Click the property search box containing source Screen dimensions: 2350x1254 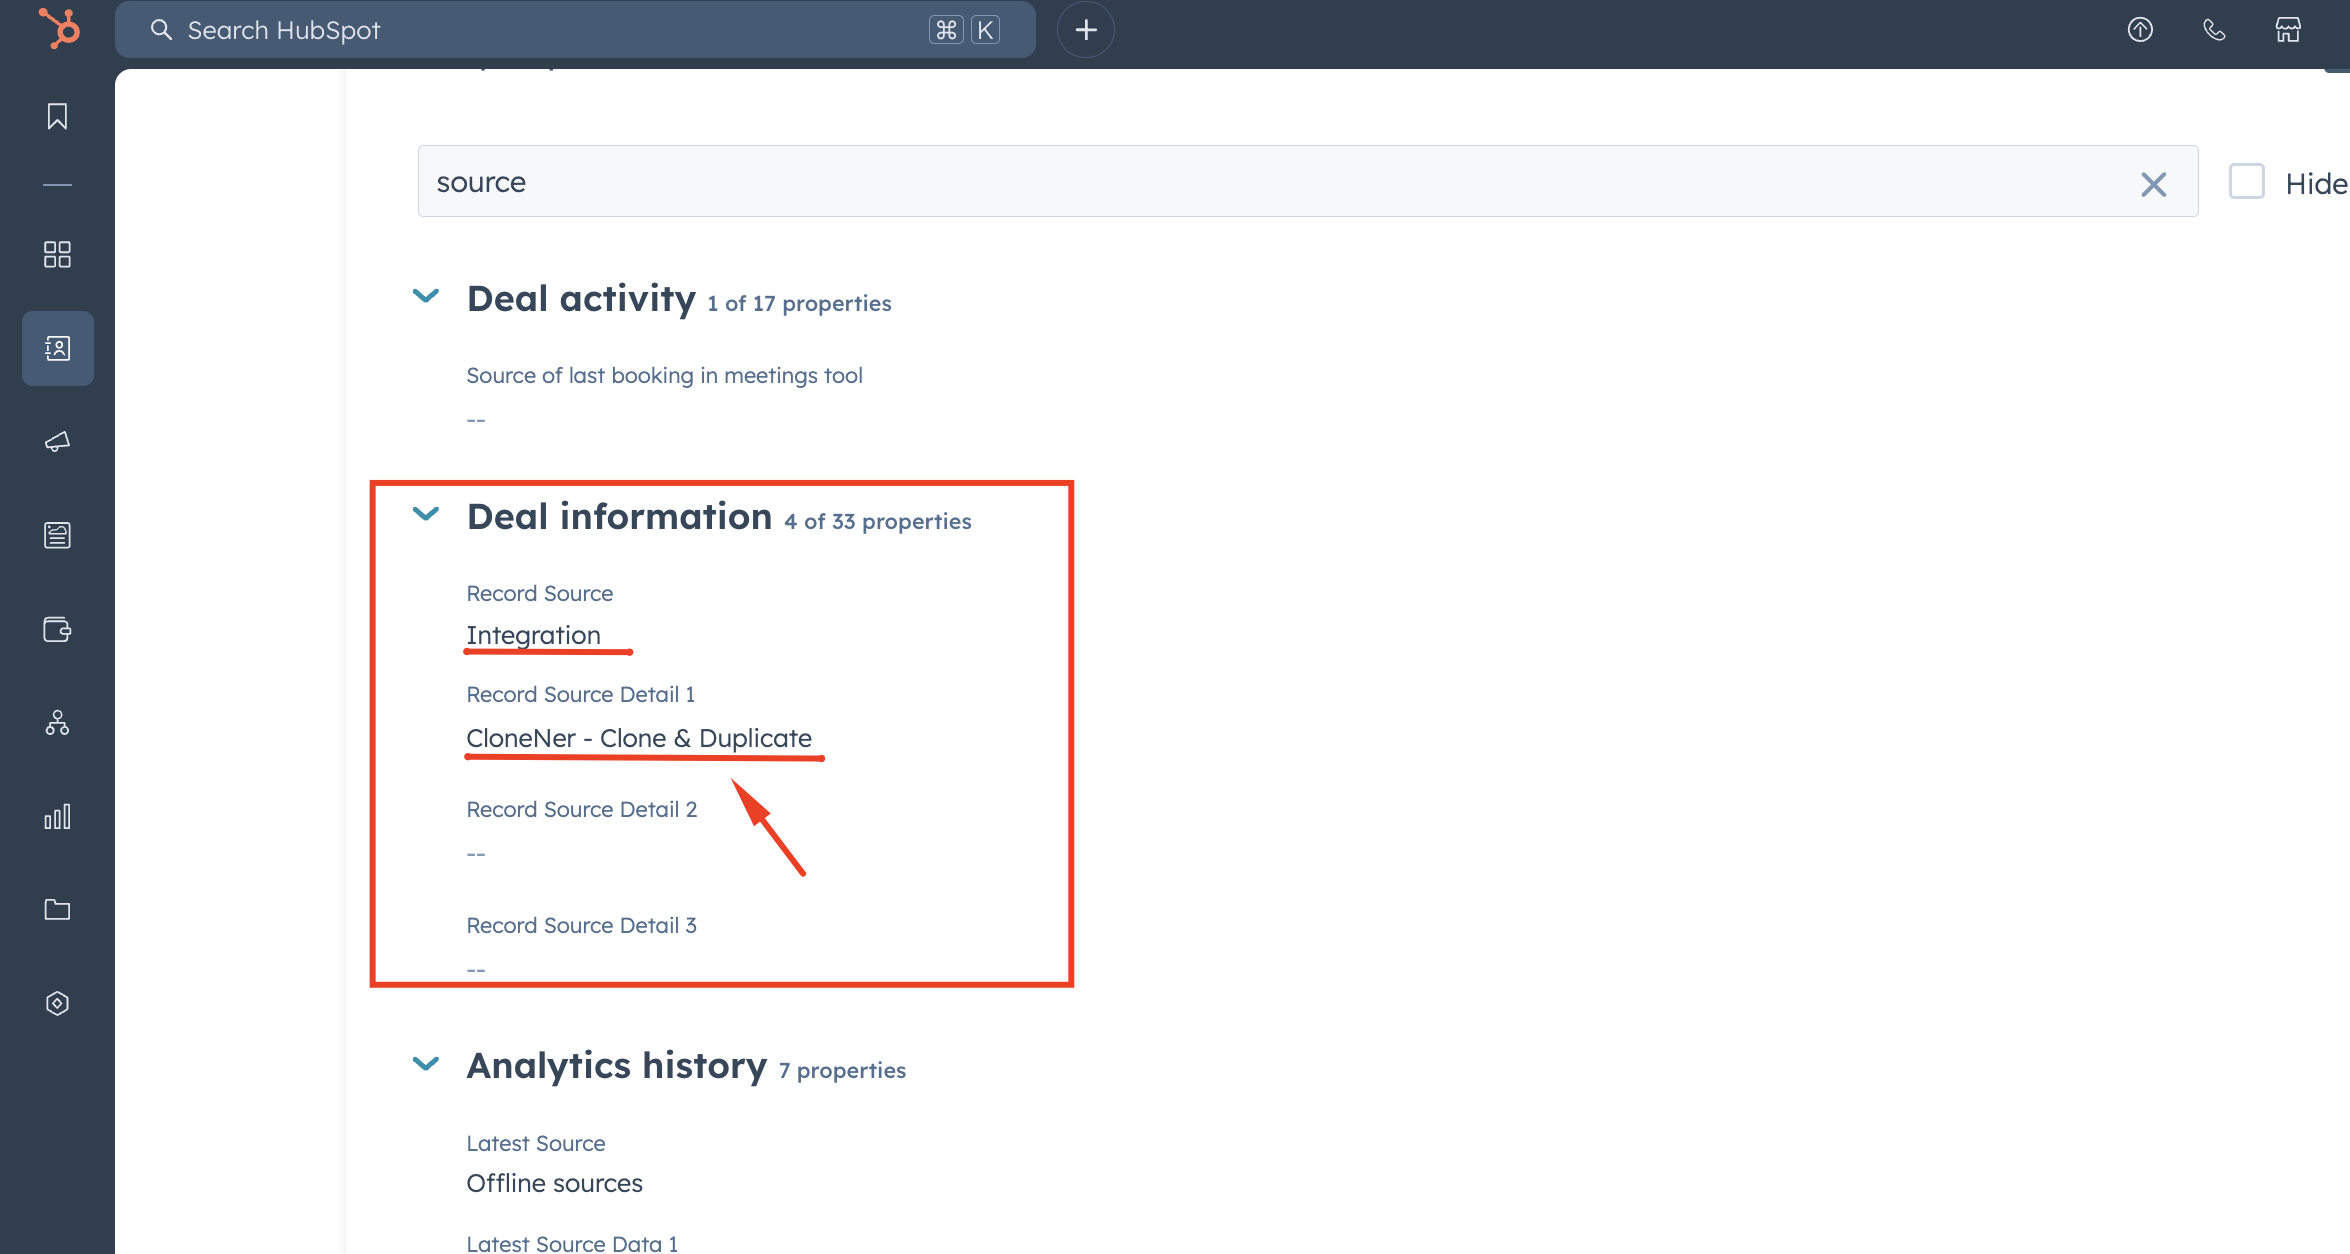pos(1308,181)
